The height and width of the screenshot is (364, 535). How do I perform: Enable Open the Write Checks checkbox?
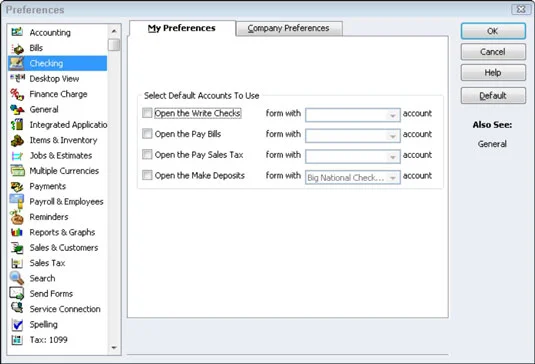(x=147, y=113)
